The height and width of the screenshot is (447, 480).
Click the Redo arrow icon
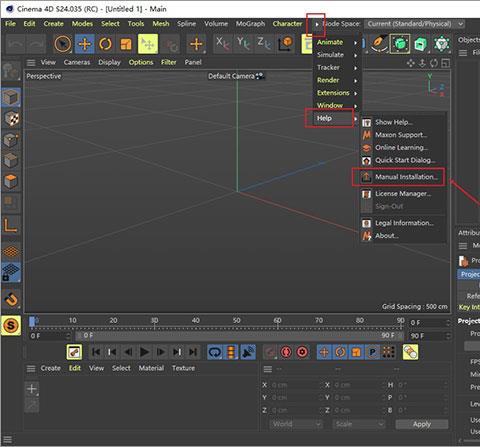[x=36, y=44]
